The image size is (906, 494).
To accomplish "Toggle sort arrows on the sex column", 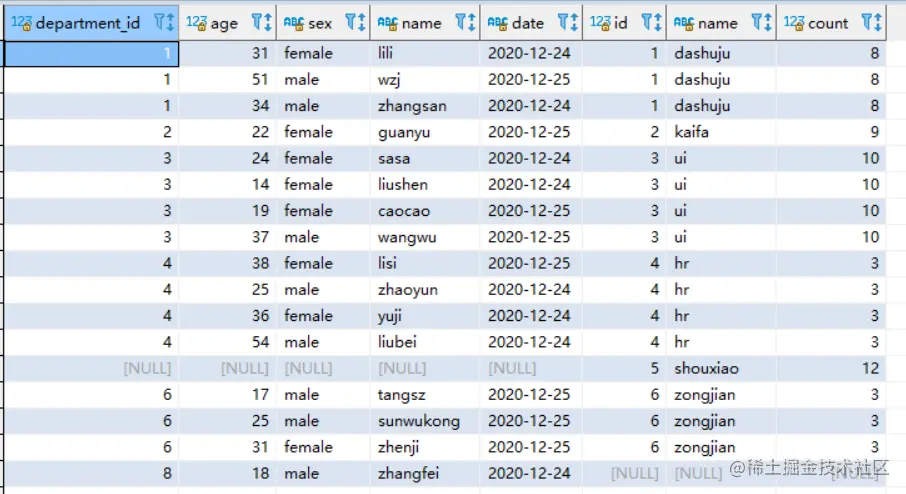I will pyautogui.click(x=361, y=23).
